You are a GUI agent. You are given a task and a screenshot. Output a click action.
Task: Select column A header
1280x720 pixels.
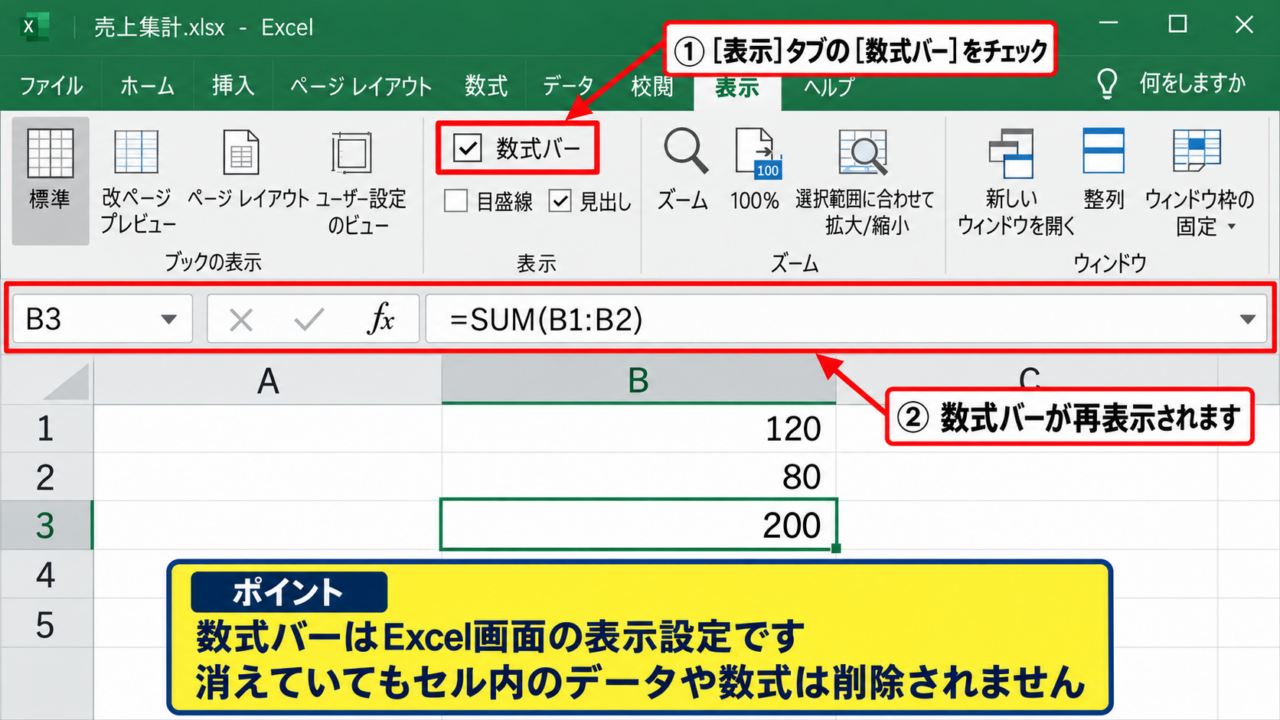pos(268,381)
